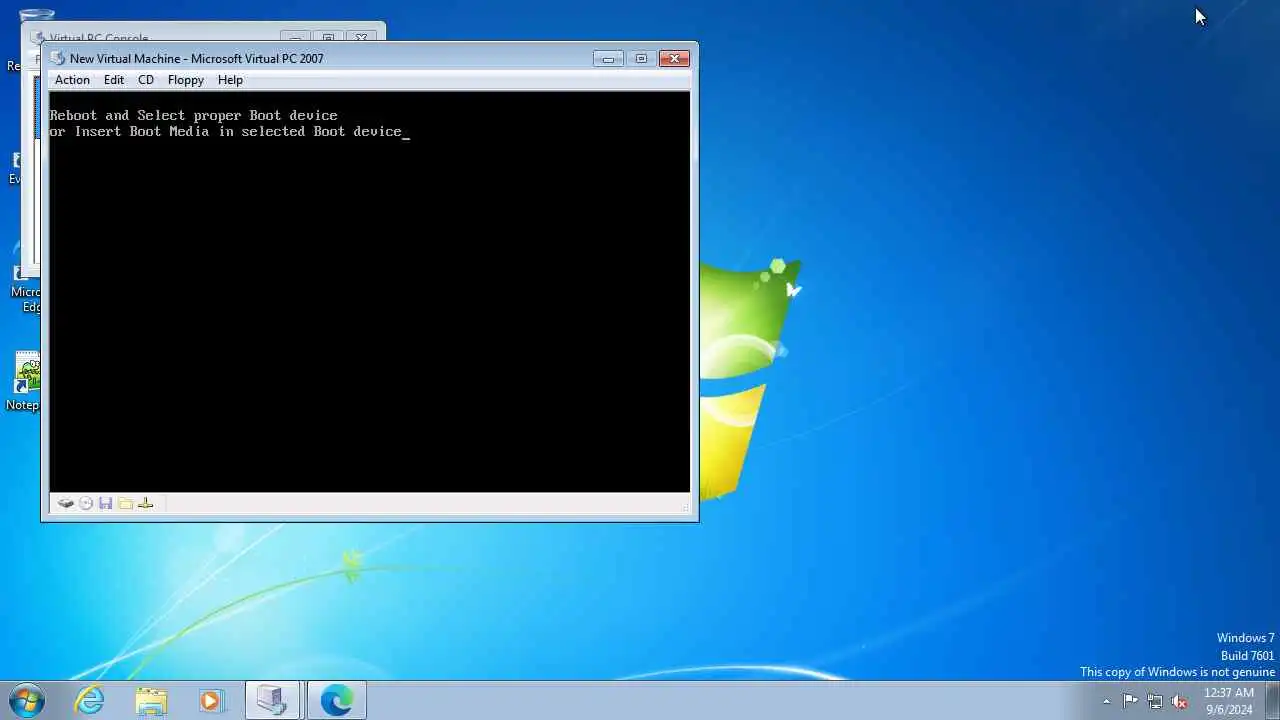1280x720 pixels.
Task: Minimize the New Virtual Machine window
Action: point(608,59)
